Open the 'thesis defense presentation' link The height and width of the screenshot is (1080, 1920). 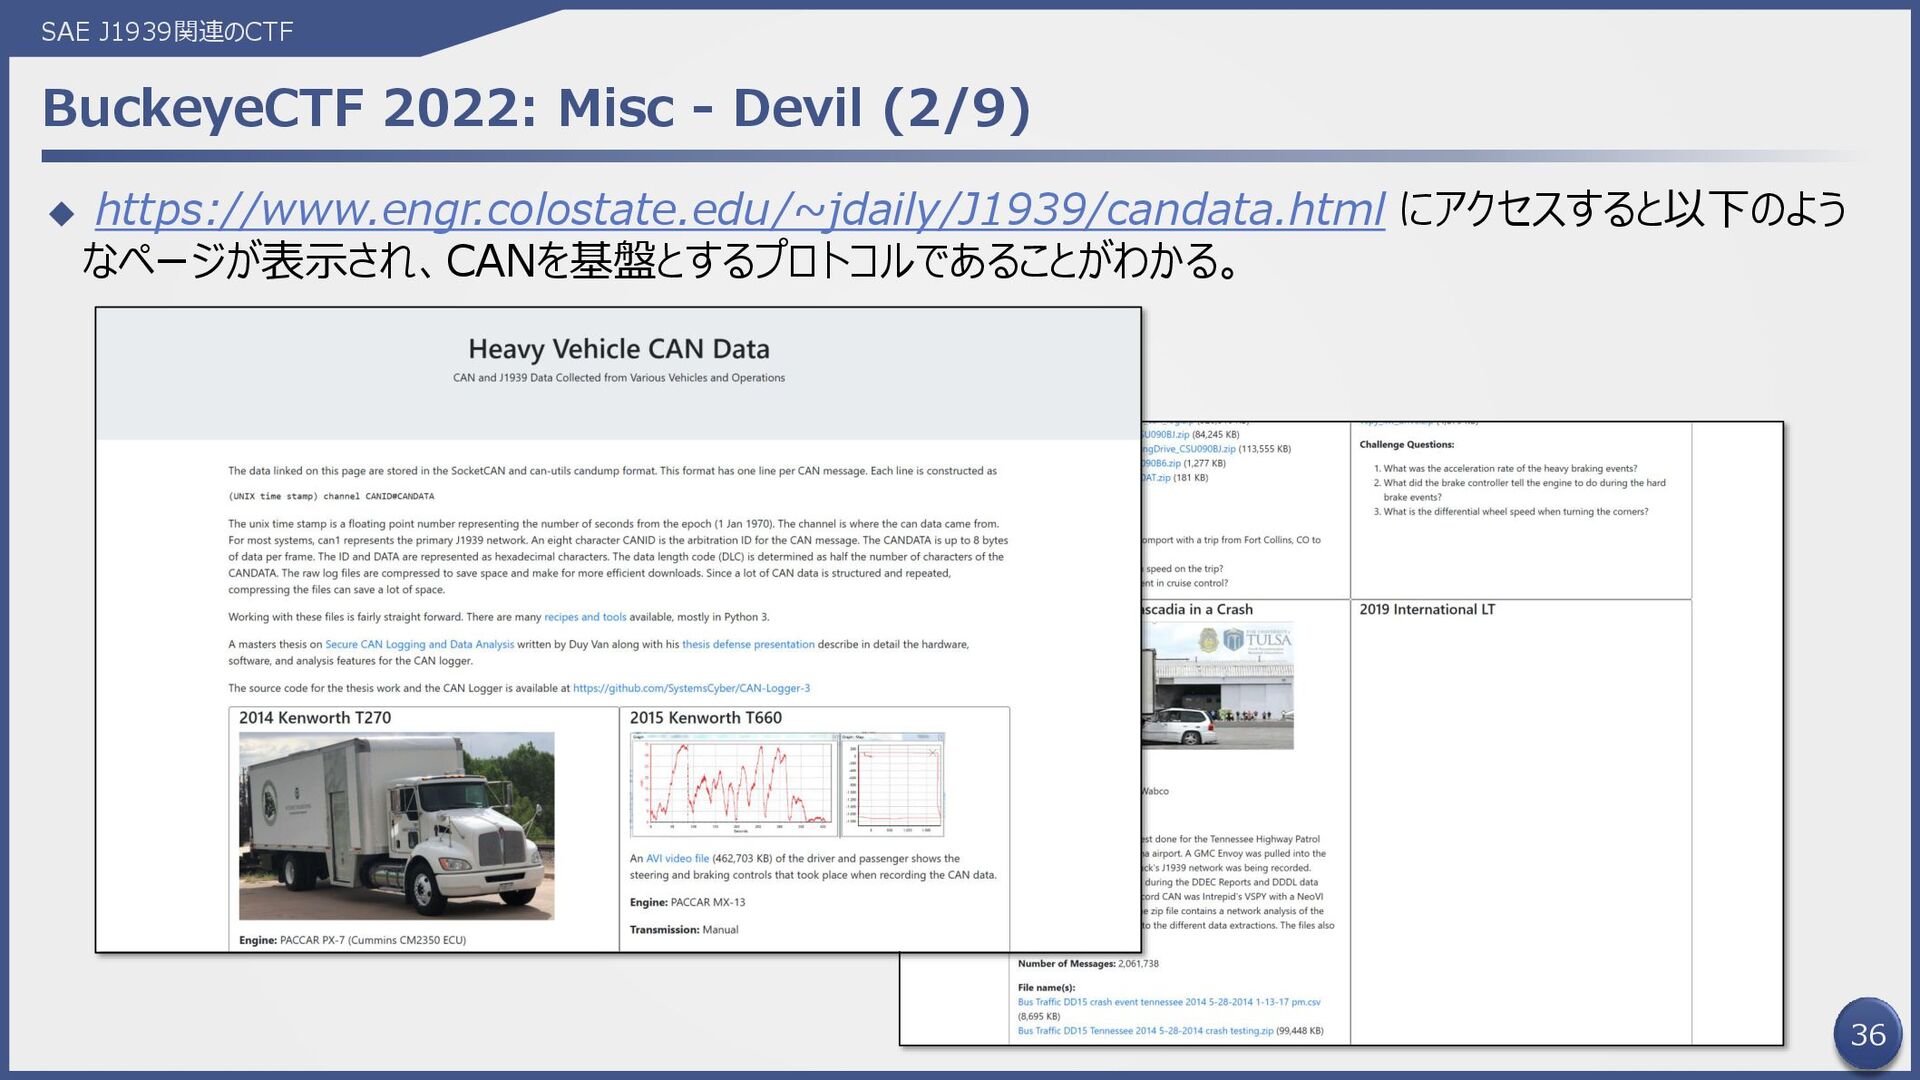click(x=748, y=644)
